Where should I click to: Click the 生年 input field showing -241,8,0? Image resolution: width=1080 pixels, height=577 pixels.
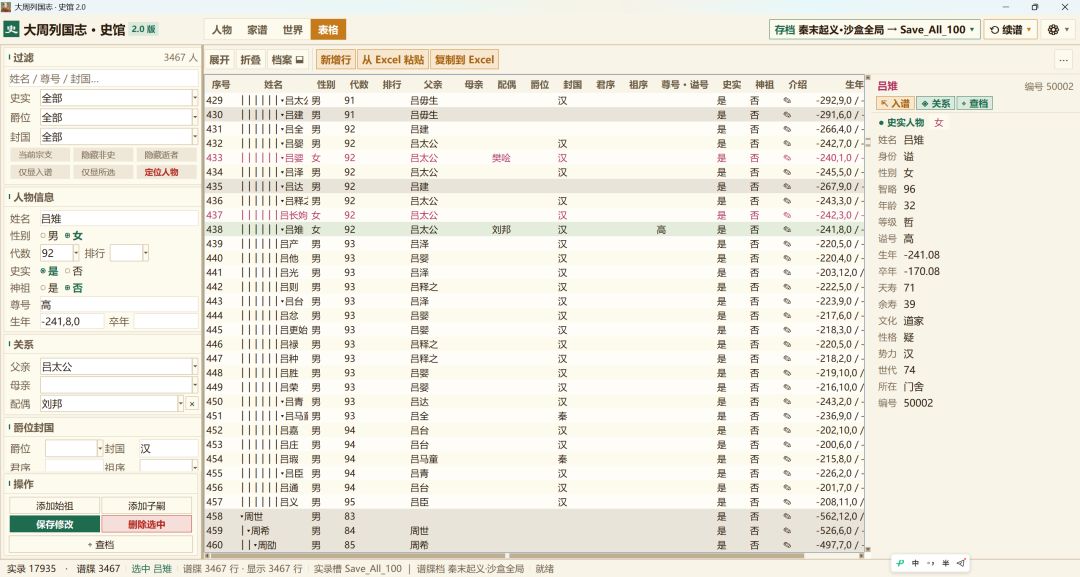pyautogui.click(x=72, y=322)
